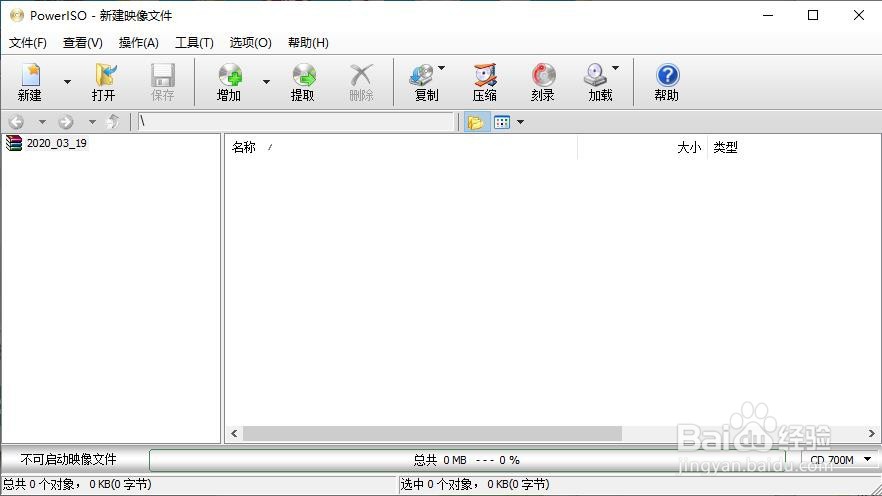Open the 操作(A) menu

(x=138, y=43)
